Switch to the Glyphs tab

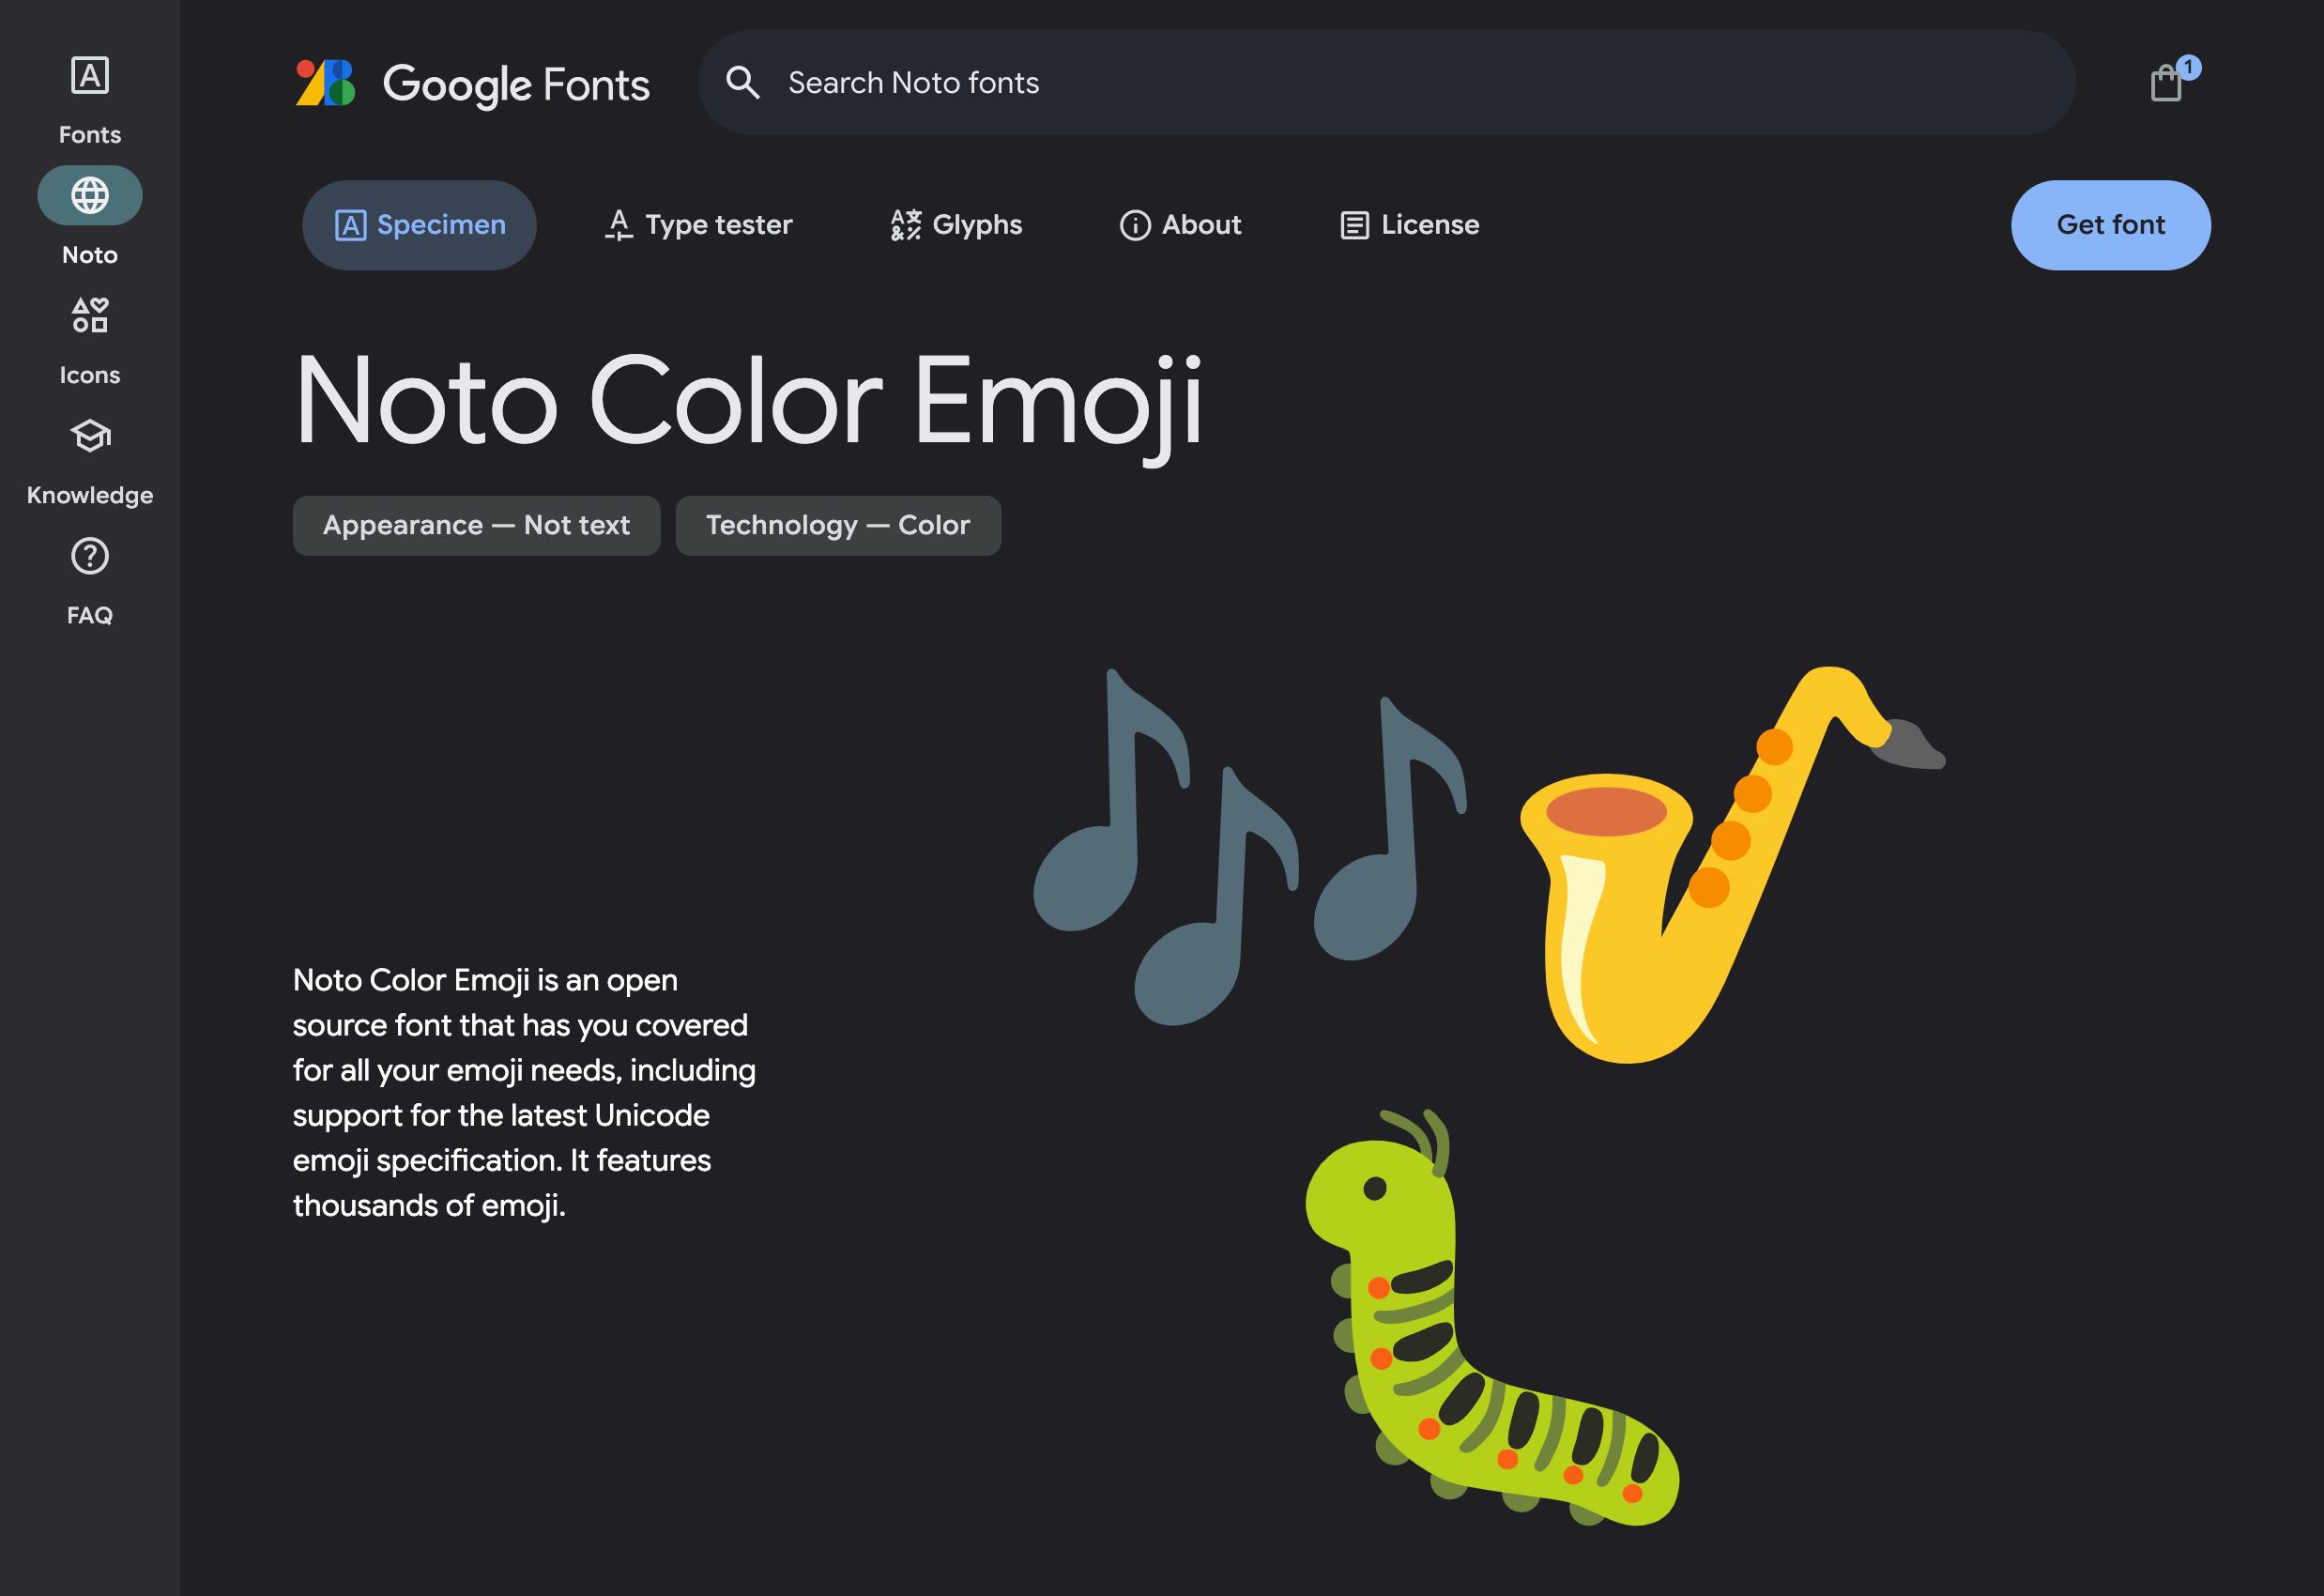956,225
